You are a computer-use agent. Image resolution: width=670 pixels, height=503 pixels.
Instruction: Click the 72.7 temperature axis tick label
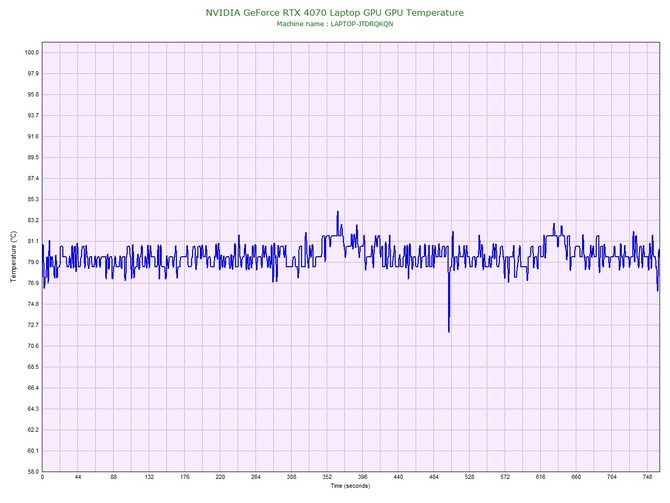32,325
